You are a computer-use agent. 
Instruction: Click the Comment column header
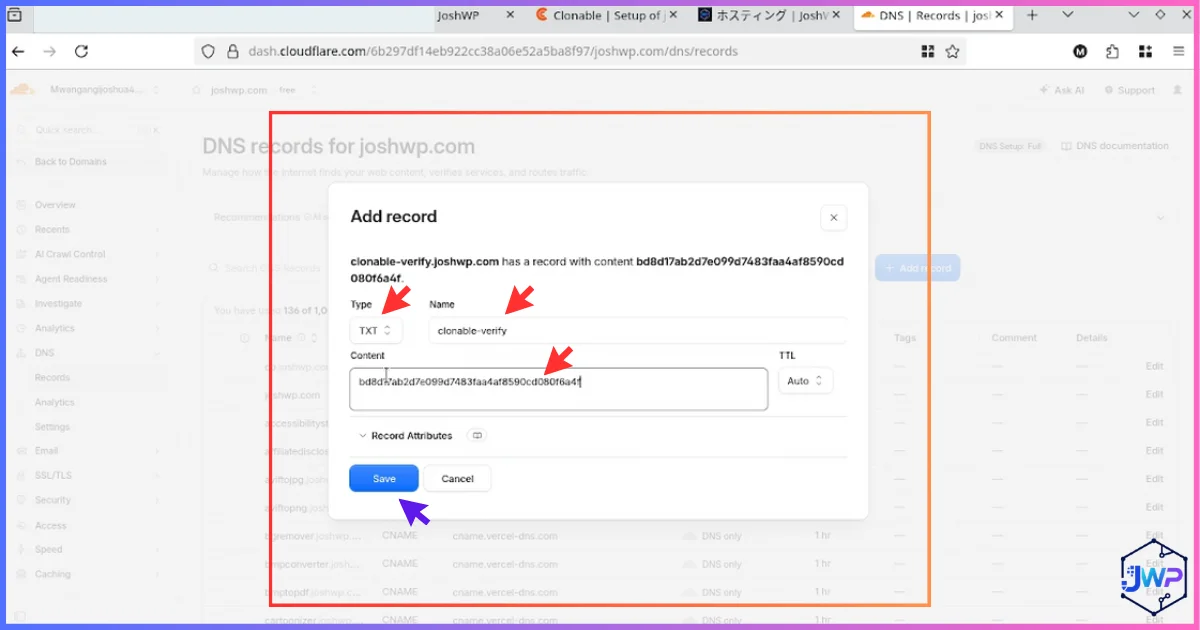click(1014, 338)
